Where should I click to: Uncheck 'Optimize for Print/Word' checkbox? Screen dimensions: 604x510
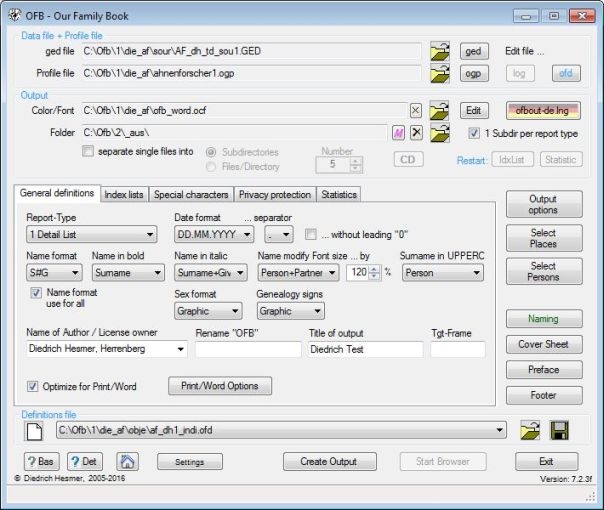click(33, 385)
